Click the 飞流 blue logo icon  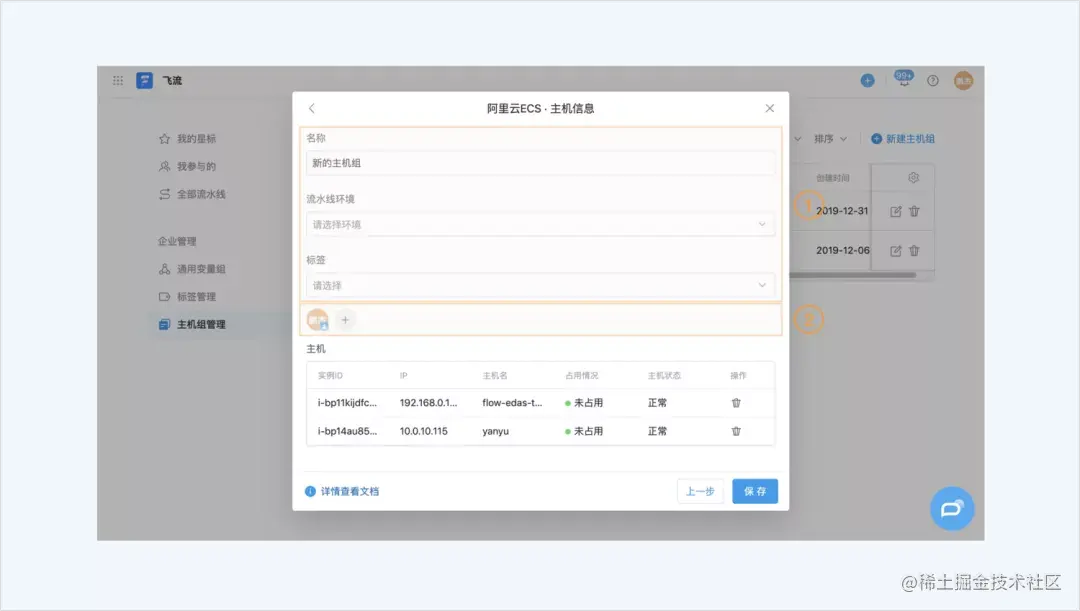[x=145, y=81]
